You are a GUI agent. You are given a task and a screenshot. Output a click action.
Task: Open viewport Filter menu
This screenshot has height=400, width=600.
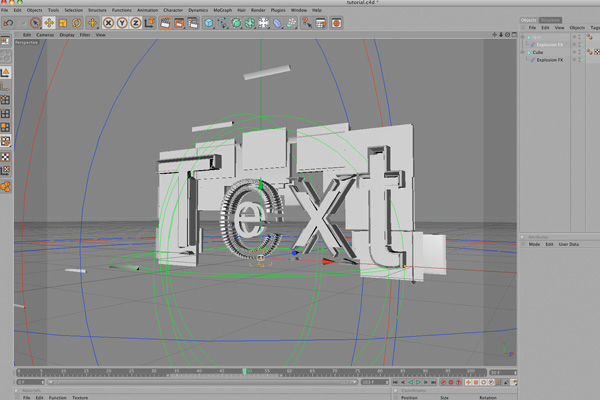click(85, 35)
